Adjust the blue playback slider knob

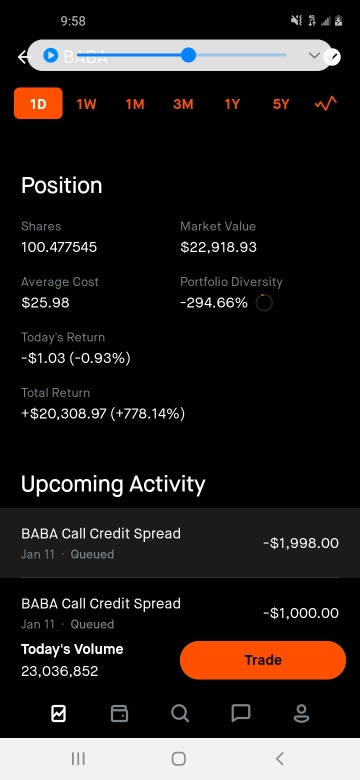[188, 55]
